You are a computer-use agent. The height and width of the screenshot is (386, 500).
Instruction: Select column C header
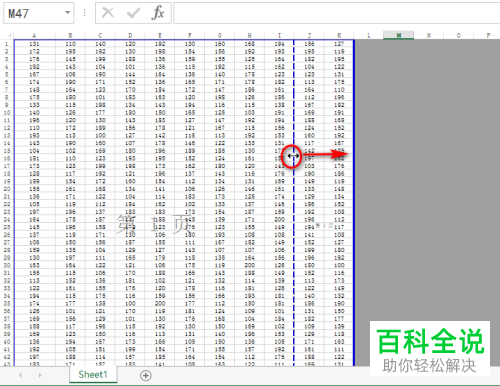point(100,35)
